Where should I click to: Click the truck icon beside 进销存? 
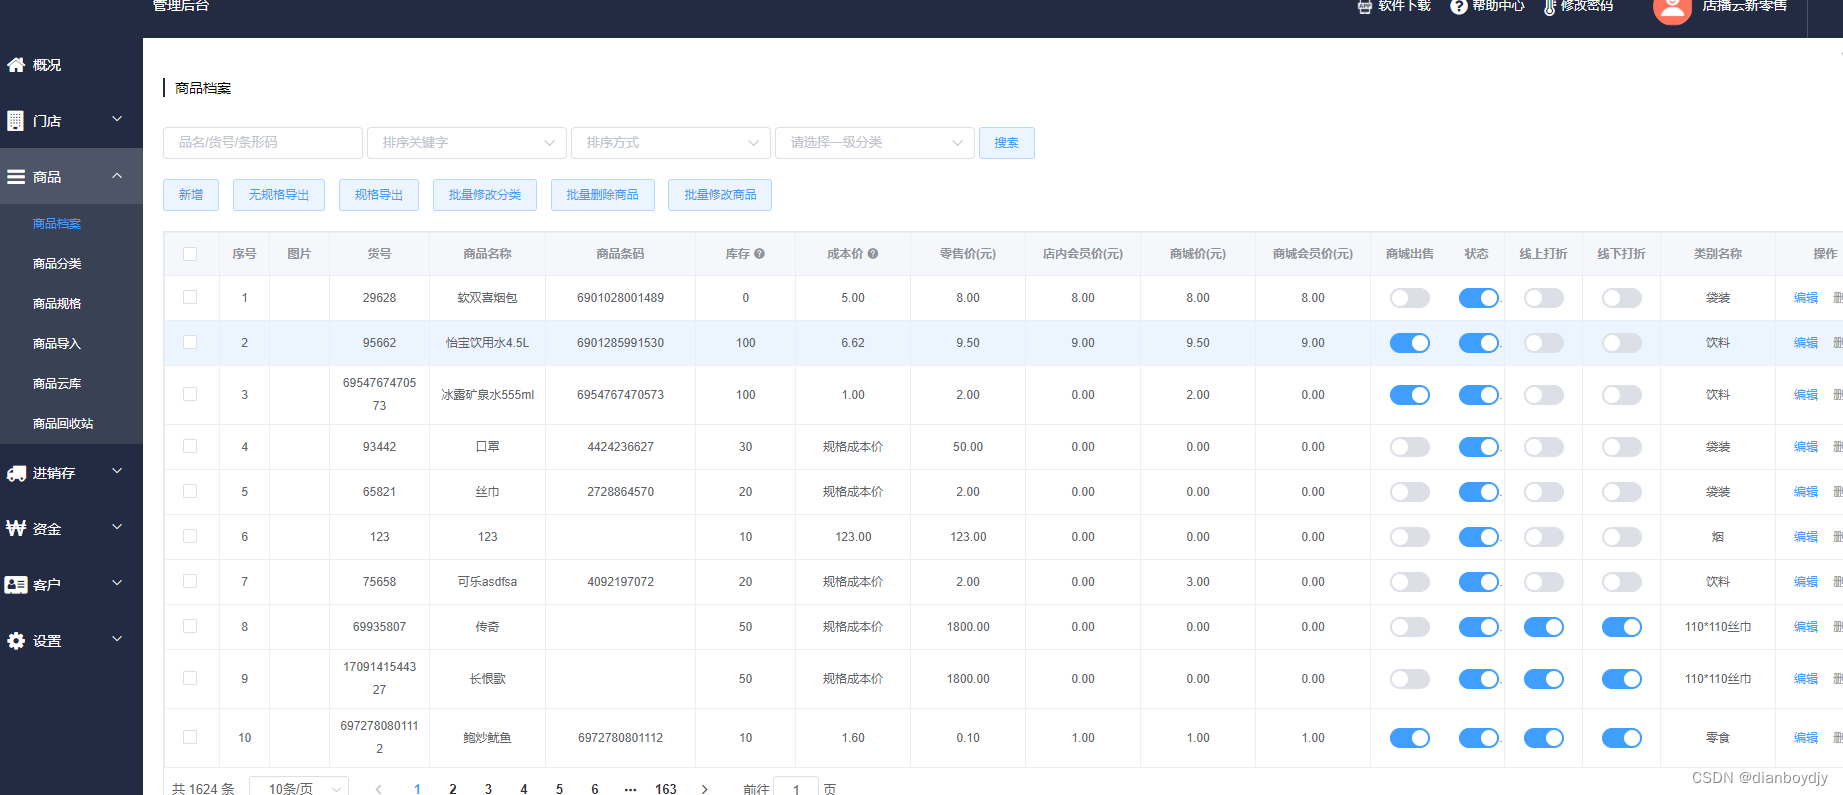(x=16, y=473)
